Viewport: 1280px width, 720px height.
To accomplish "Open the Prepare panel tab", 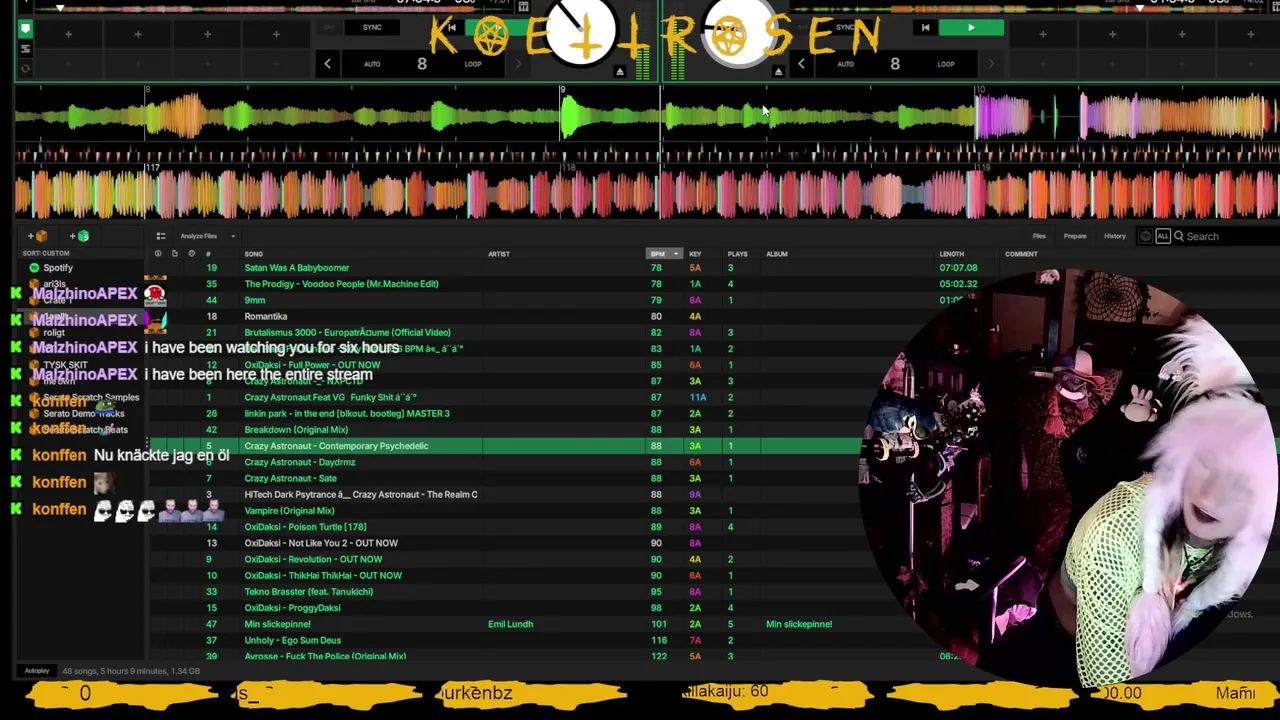I will click(1075, 237).
